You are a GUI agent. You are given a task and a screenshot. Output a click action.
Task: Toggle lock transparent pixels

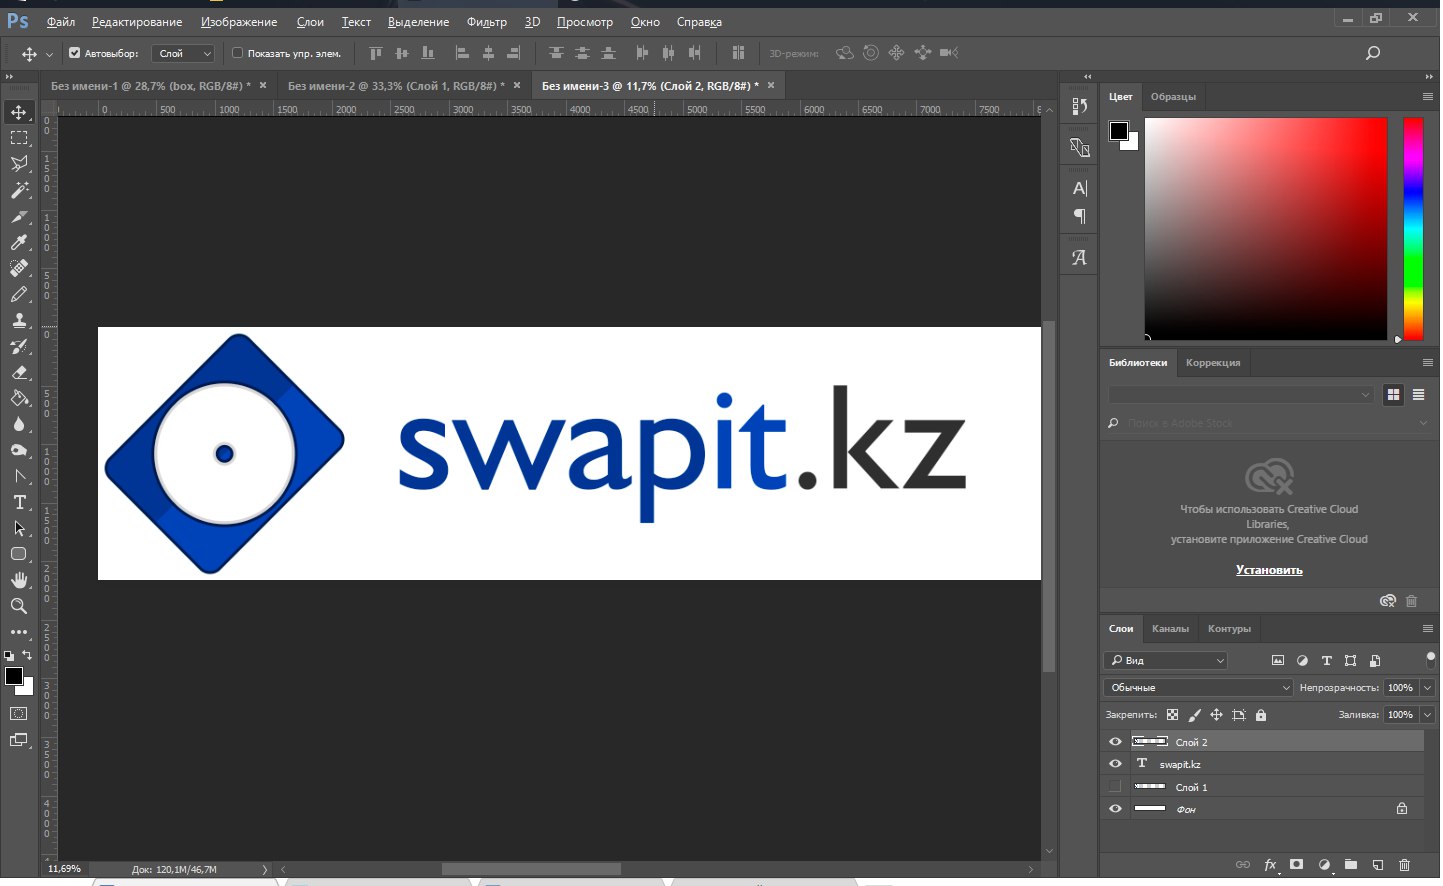coord(1172,715)
